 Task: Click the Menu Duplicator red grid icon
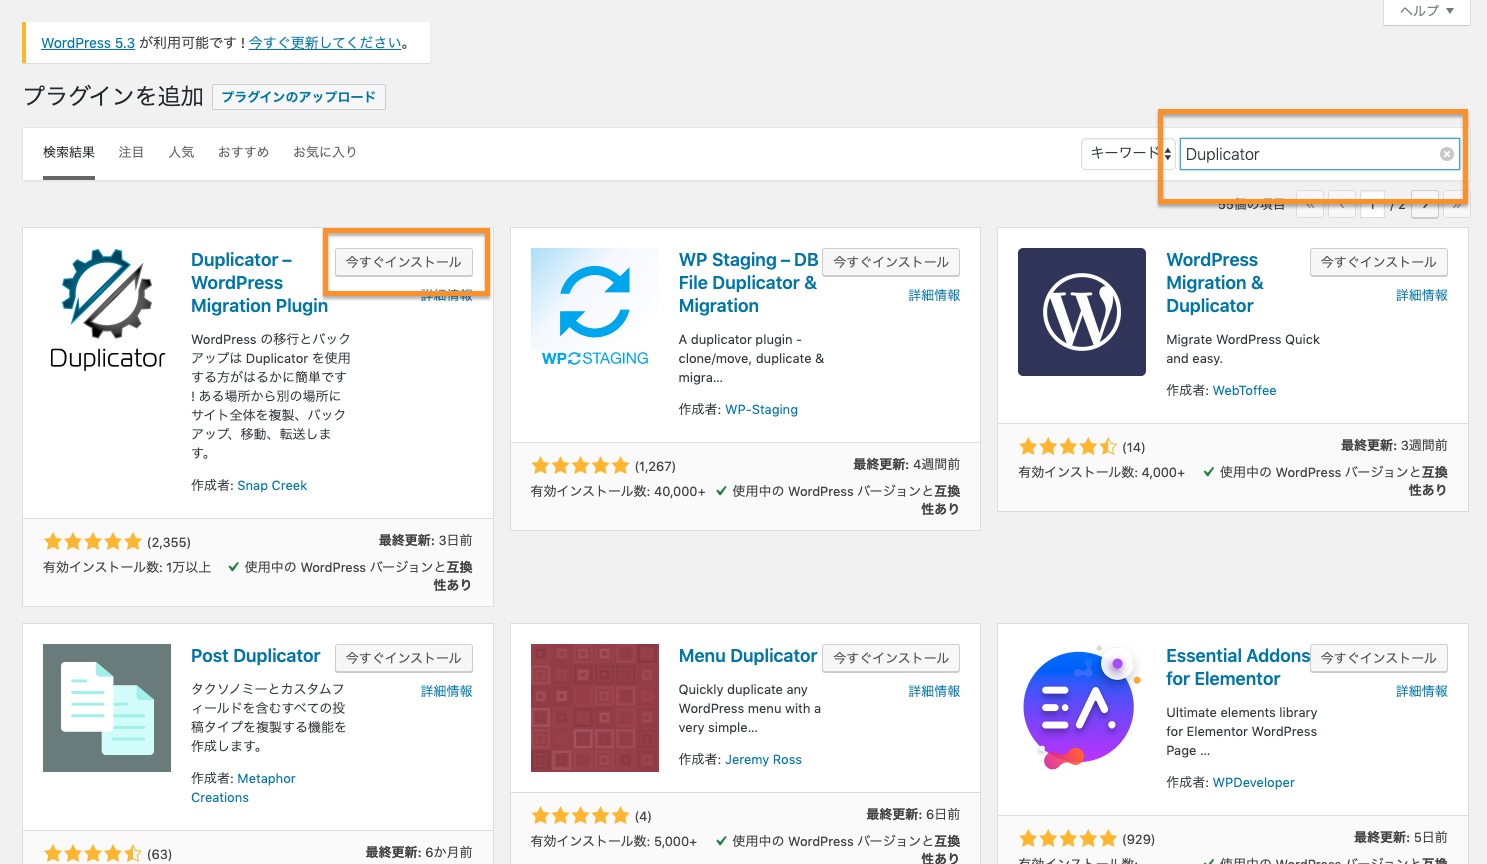pos(594,708)
